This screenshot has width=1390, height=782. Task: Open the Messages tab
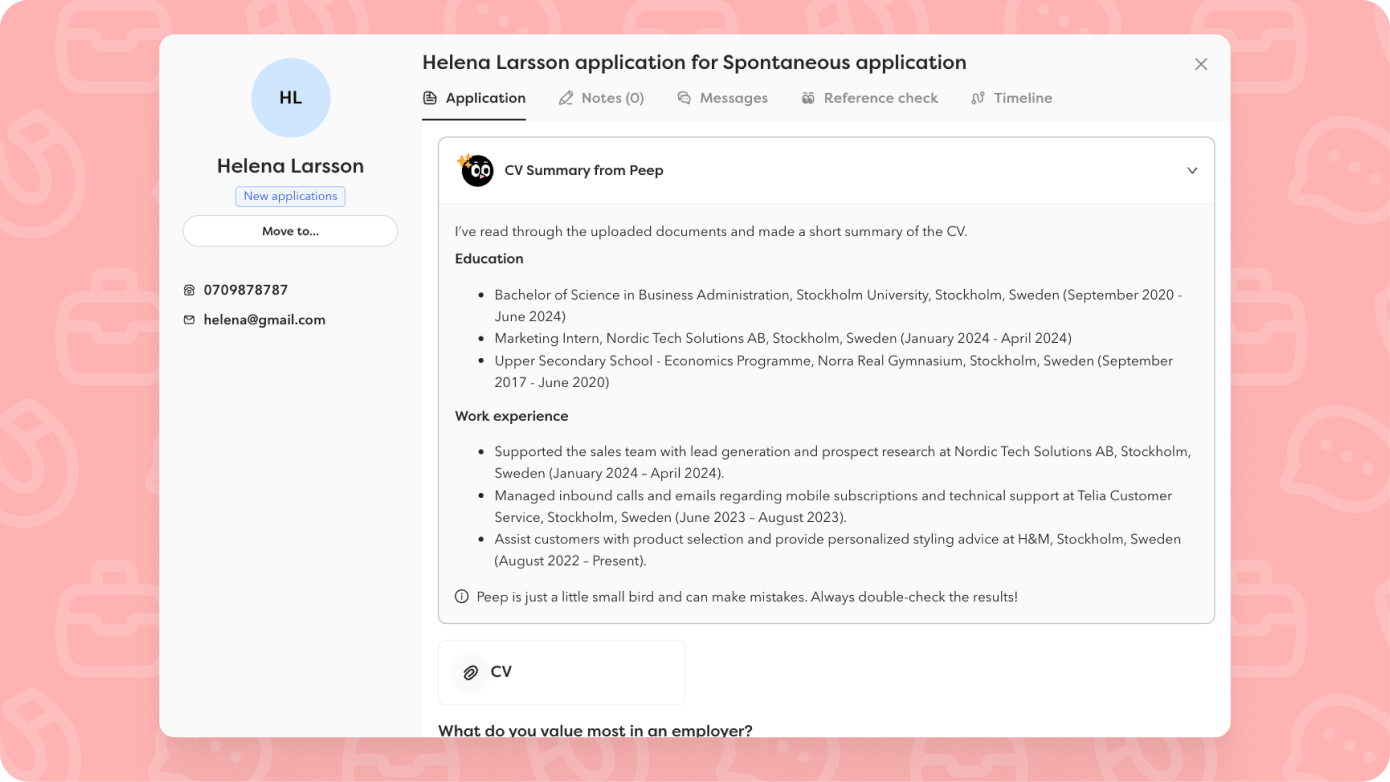pyautogui.click(x=723, y=98)
